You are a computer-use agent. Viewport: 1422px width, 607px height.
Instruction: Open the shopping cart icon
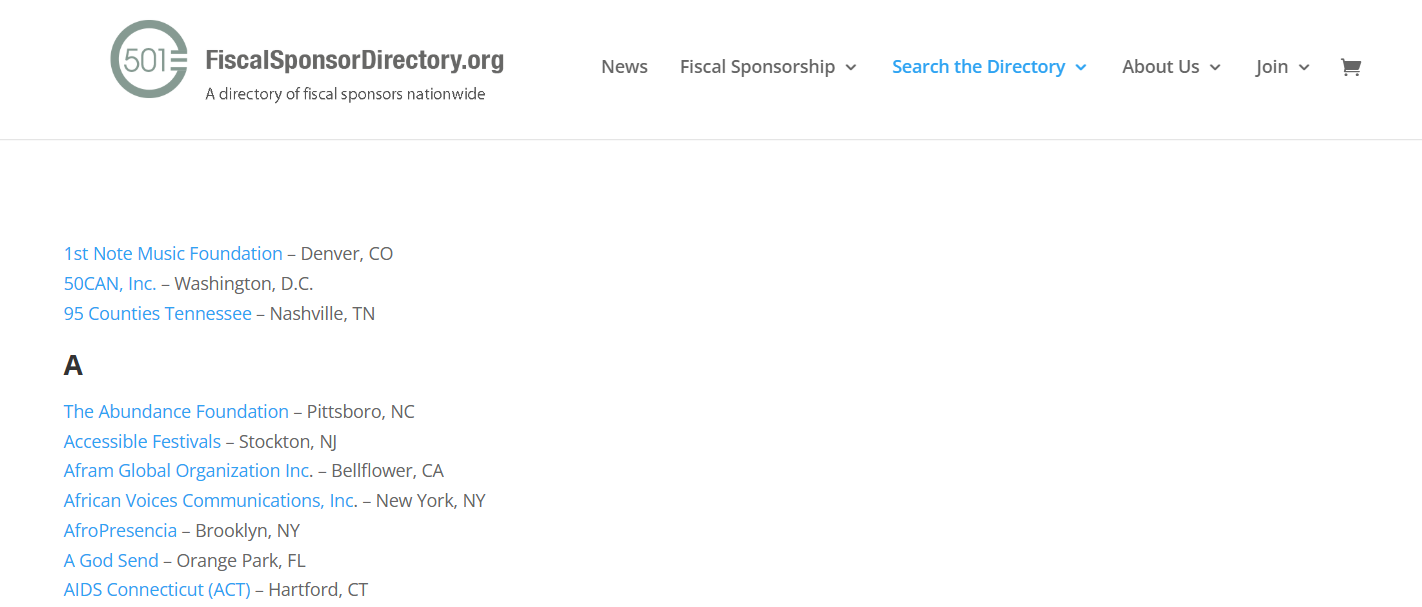1350,67
